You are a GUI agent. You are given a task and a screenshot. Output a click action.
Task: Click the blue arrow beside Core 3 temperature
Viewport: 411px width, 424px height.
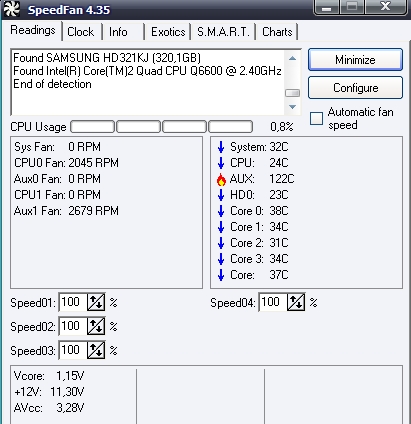click(221, 259)
